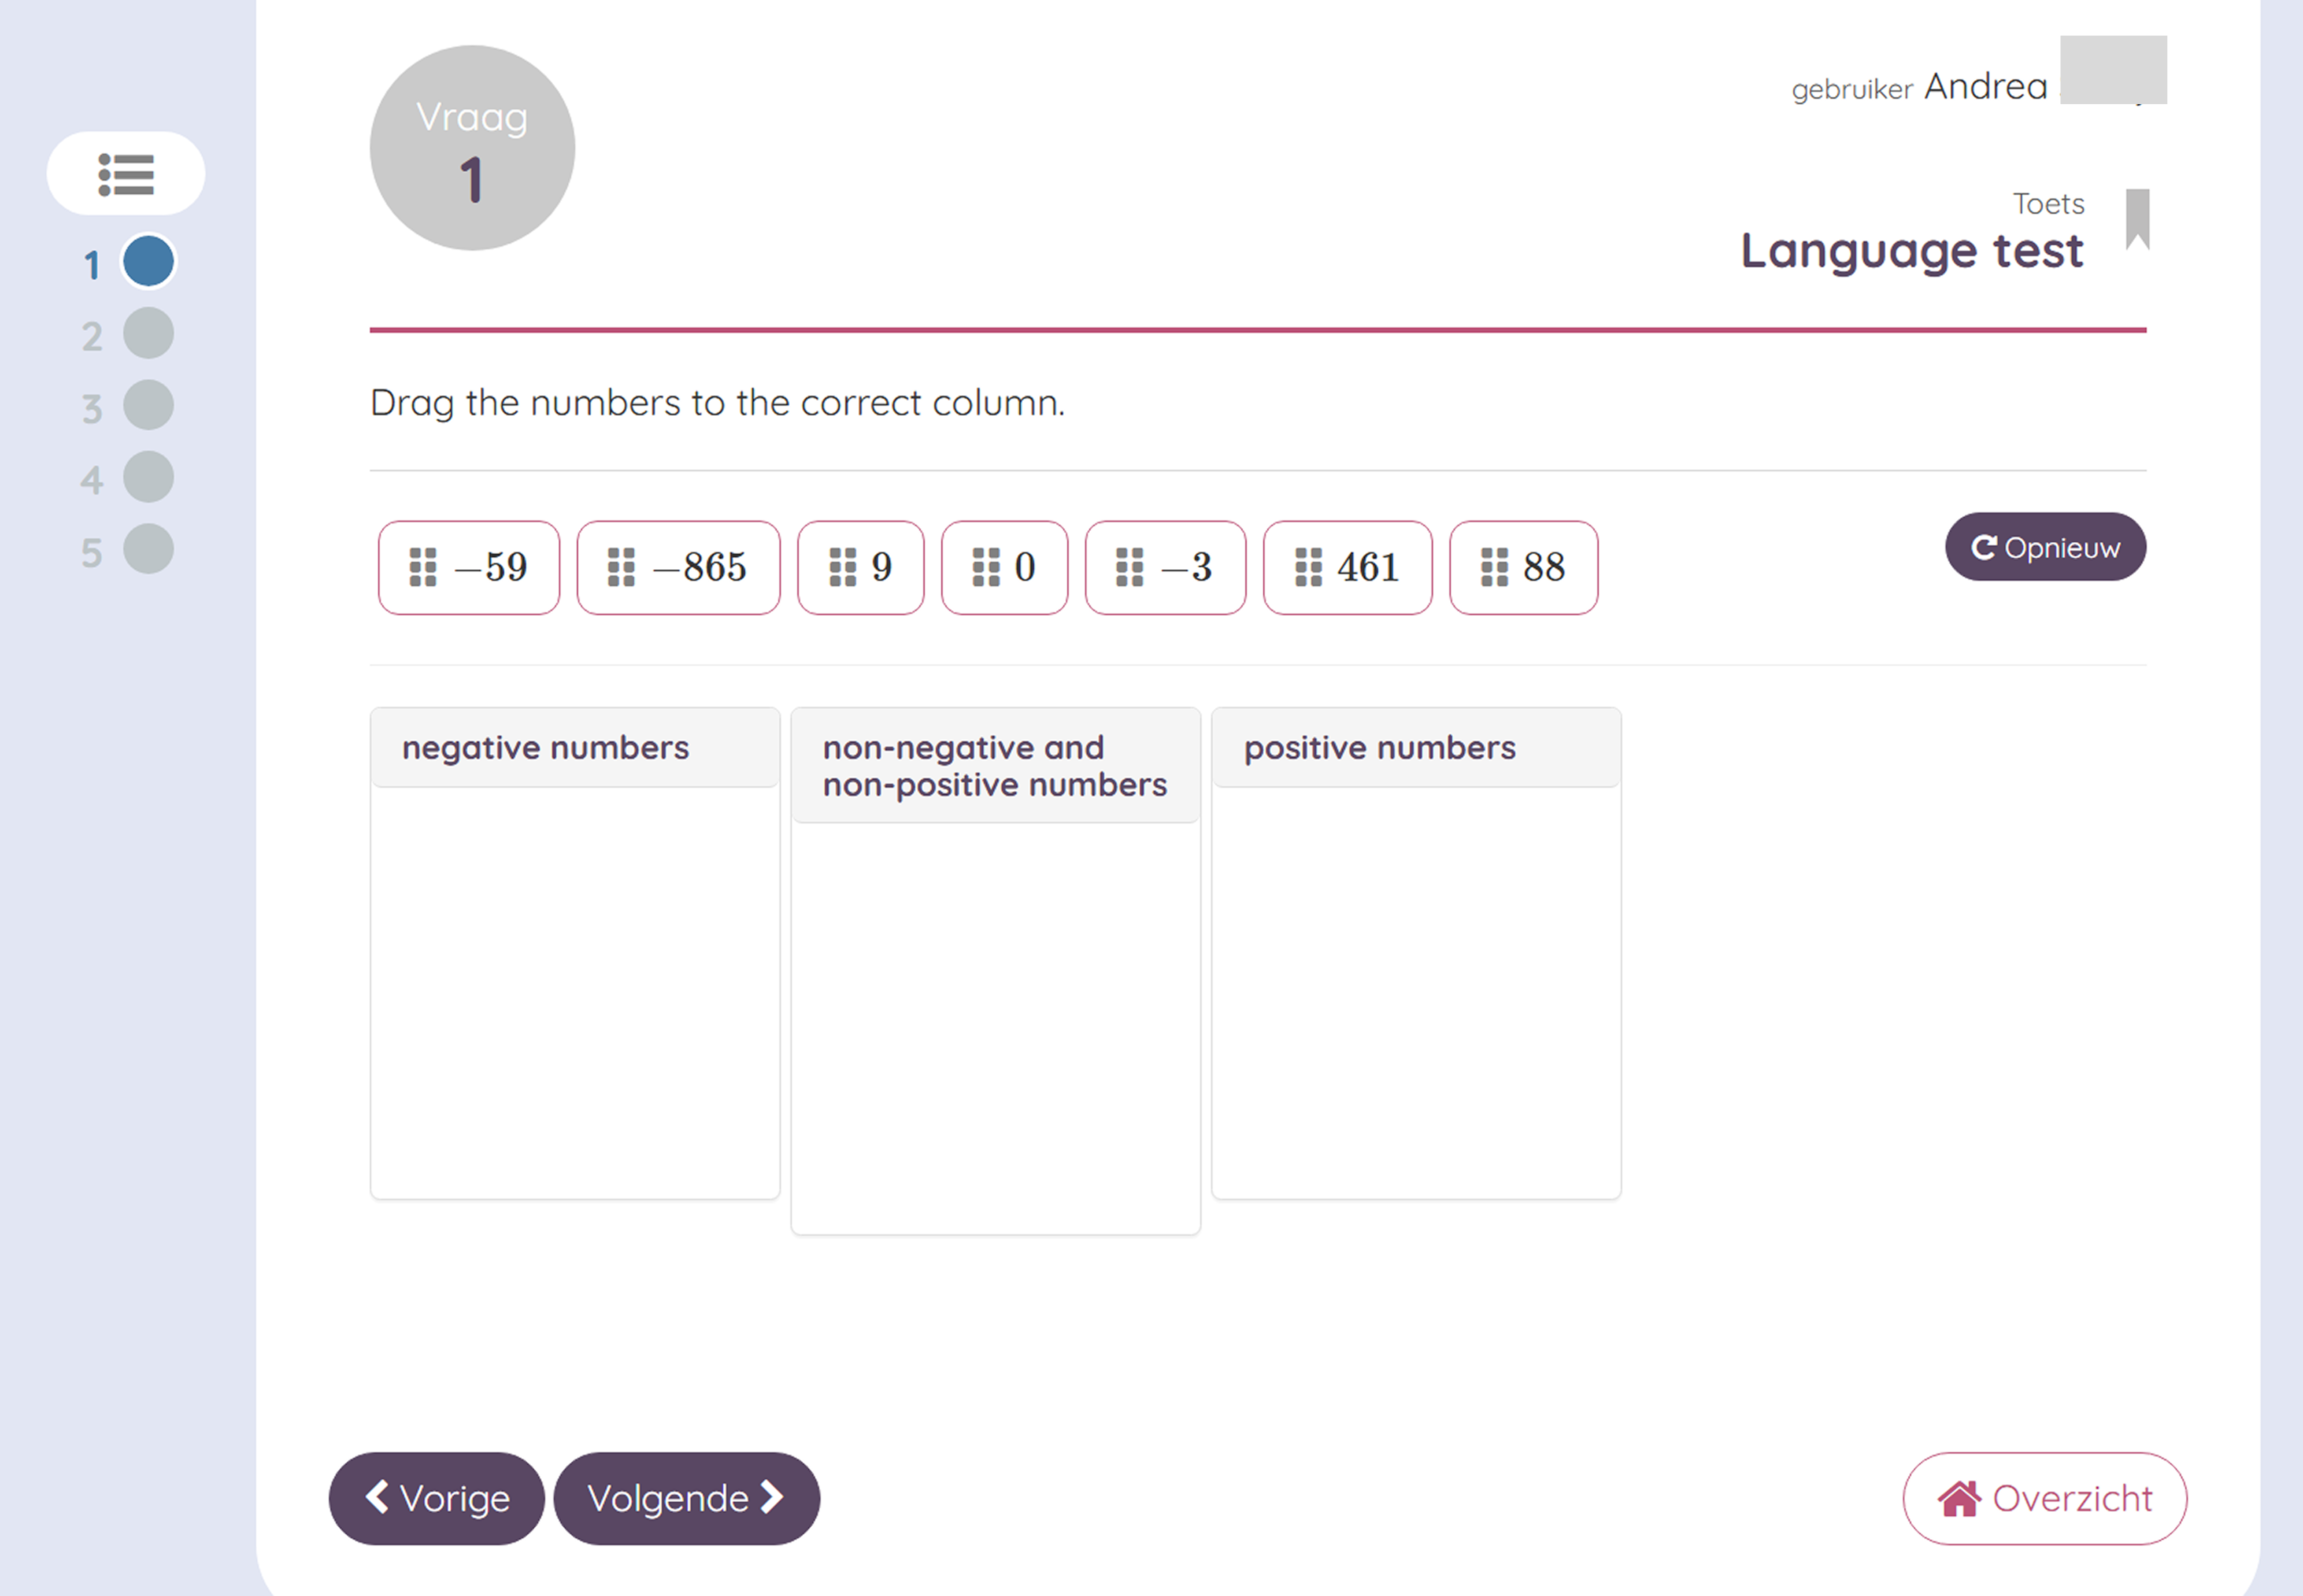Click the Opnieuw reset button
This screenshot has height=1596, width=2303.
(2045, 547)
